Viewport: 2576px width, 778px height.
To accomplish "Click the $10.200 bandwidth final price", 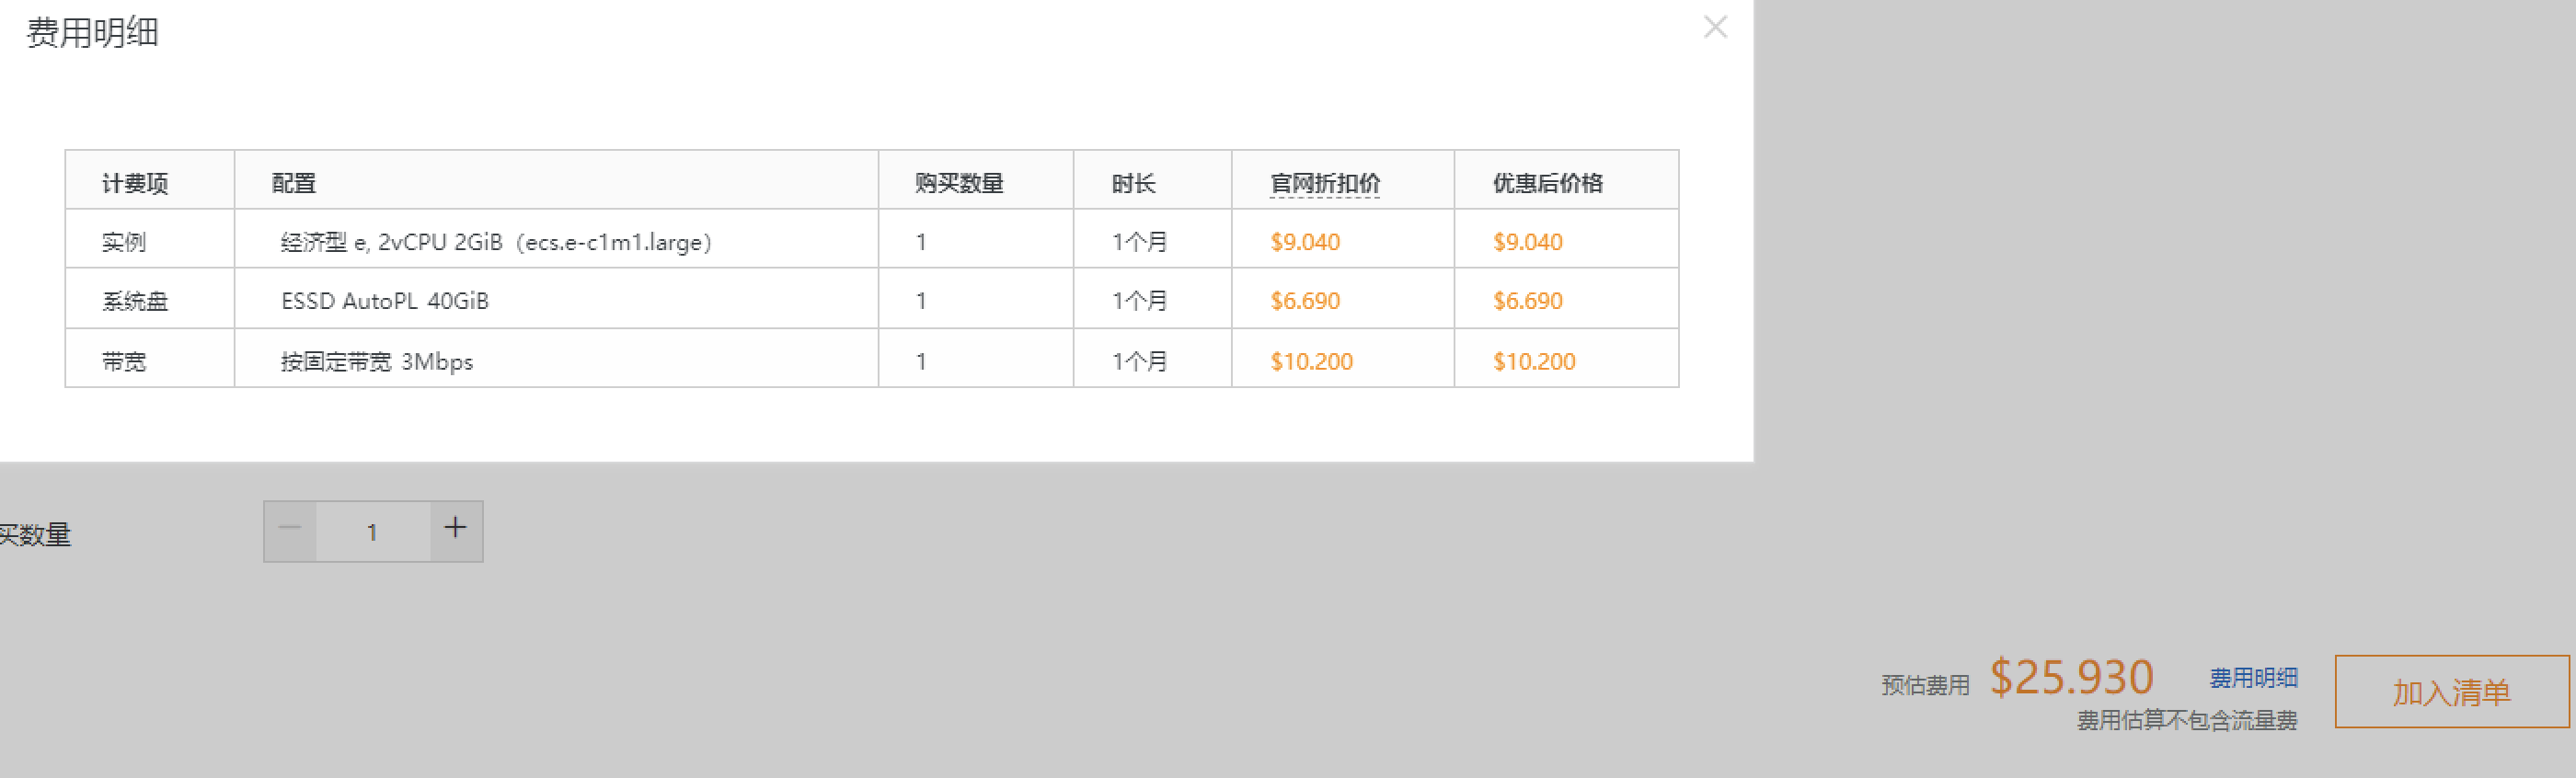I will point(1534,361).
